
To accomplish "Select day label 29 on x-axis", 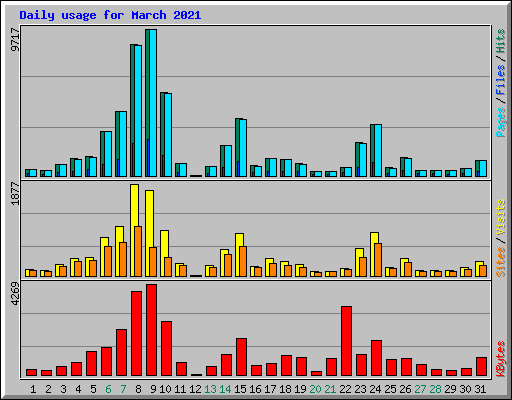I will point(450,389).
